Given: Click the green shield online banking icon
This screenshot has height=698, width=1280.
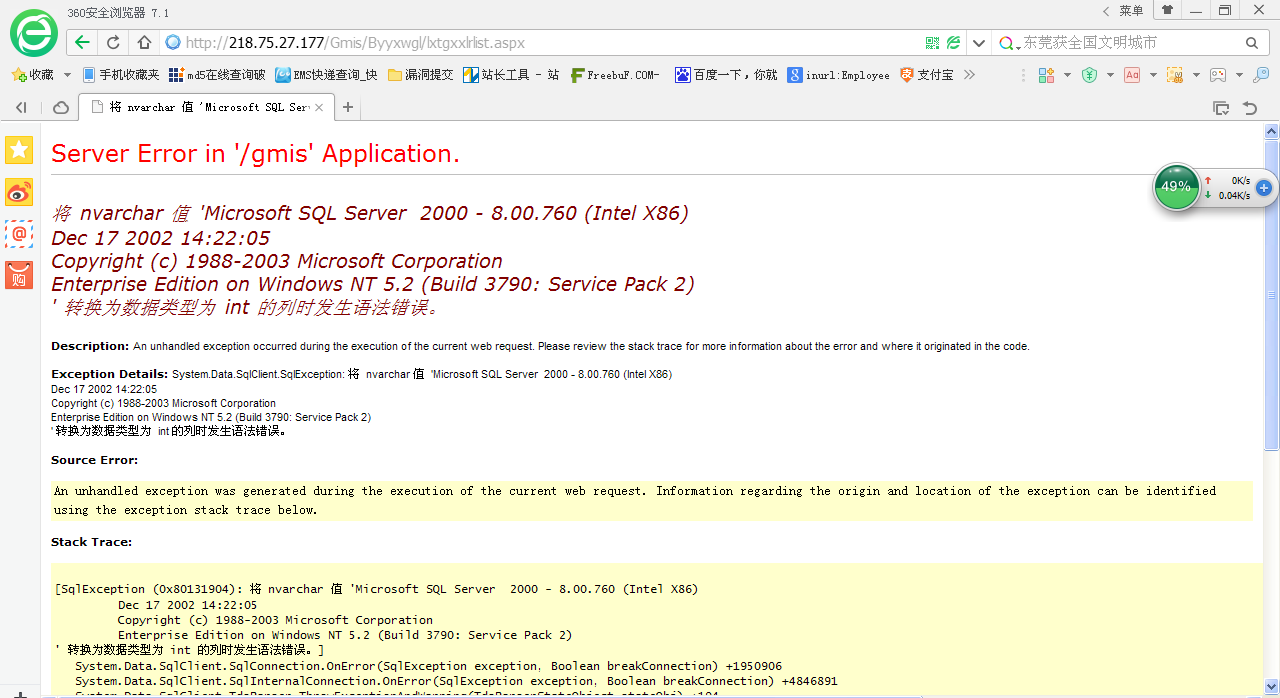Looking at the screenshot, I should (x=1090, y=75).
